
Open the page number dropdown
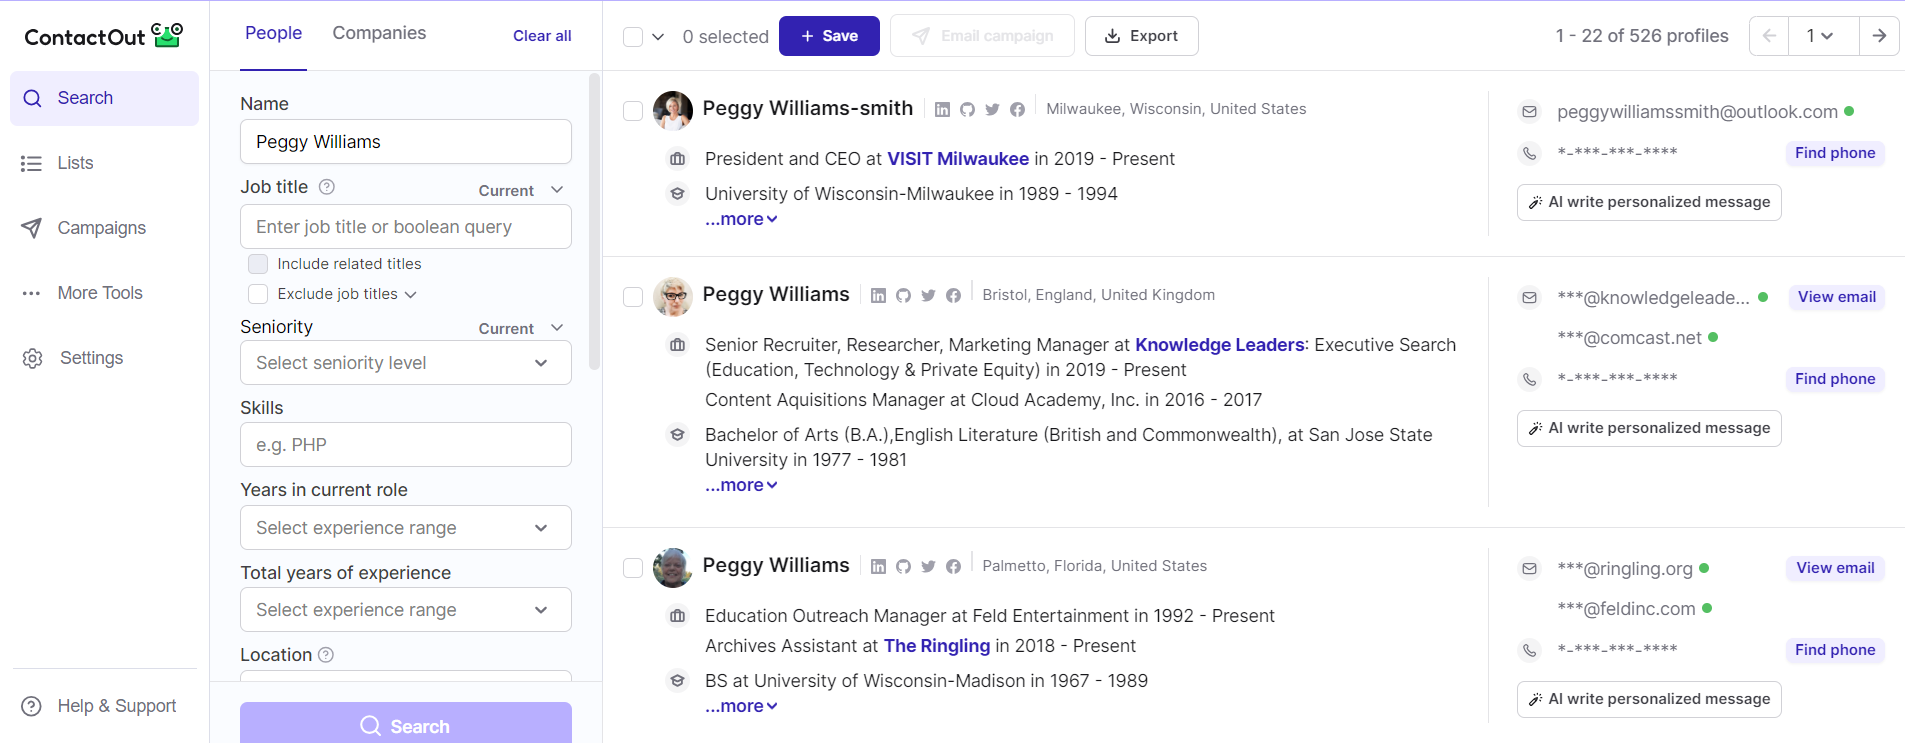1819,36
